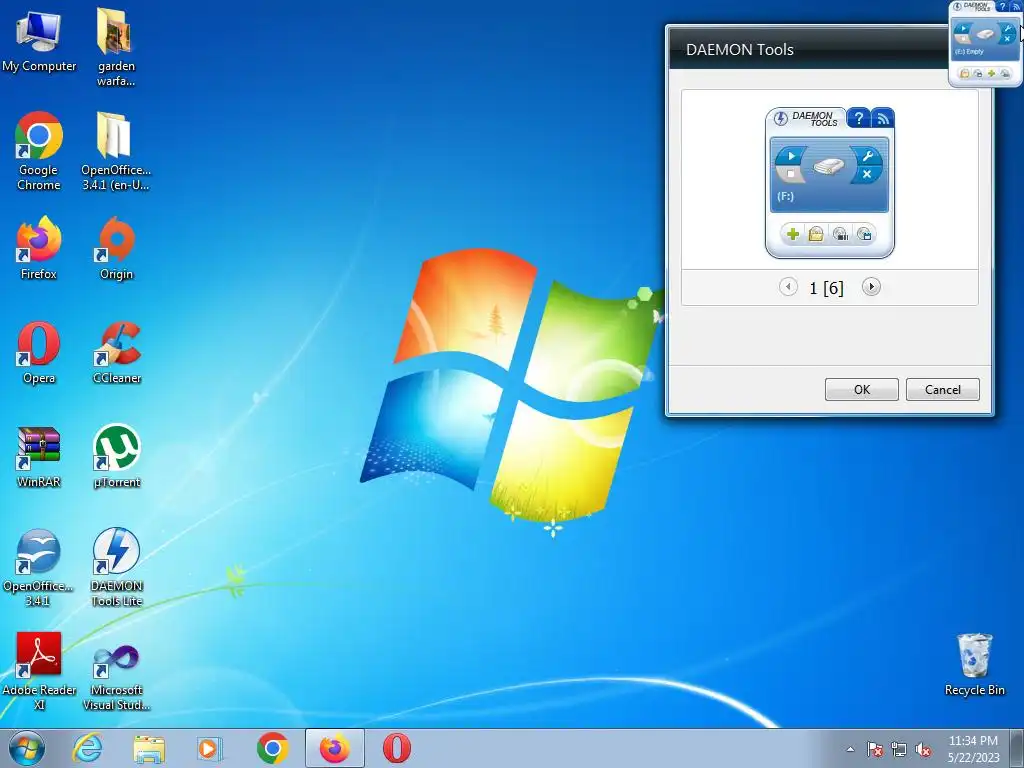Screen dimensions: 1024x768
Task: Select the OpenOffice 3.4.1 seagull shortcut
Action: [x=39, y=567]
